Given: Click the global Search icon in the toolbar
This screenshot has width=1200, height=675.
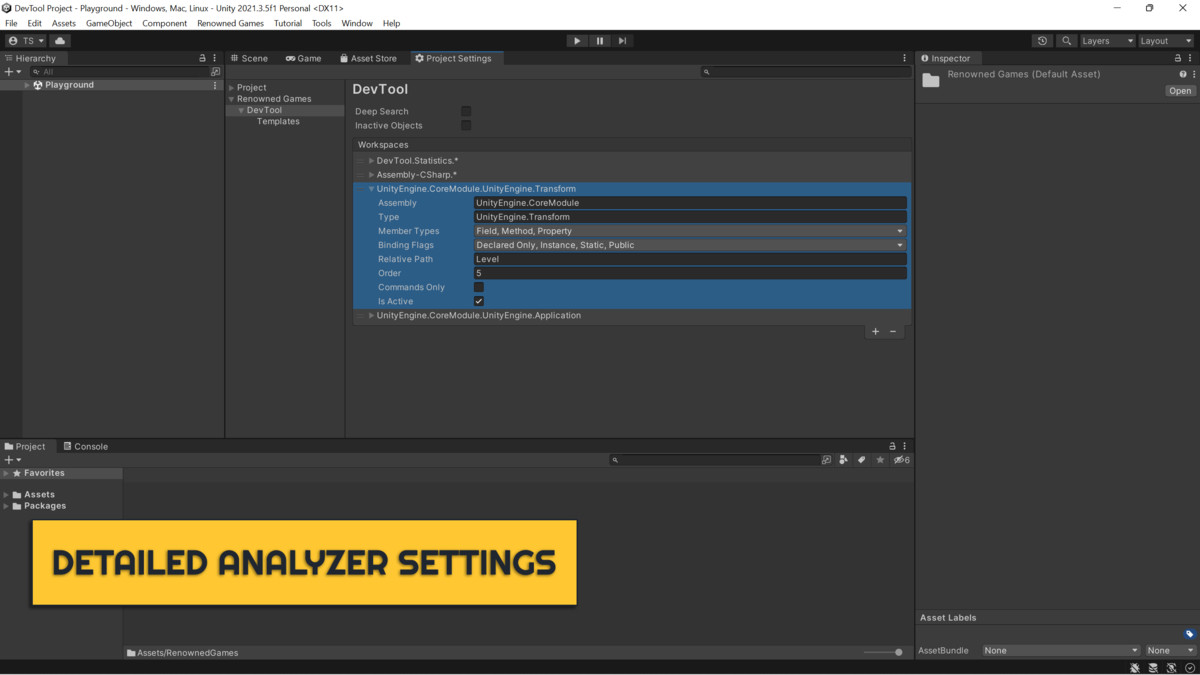Looking at the screenshot, I should (x=1066, y=41).
